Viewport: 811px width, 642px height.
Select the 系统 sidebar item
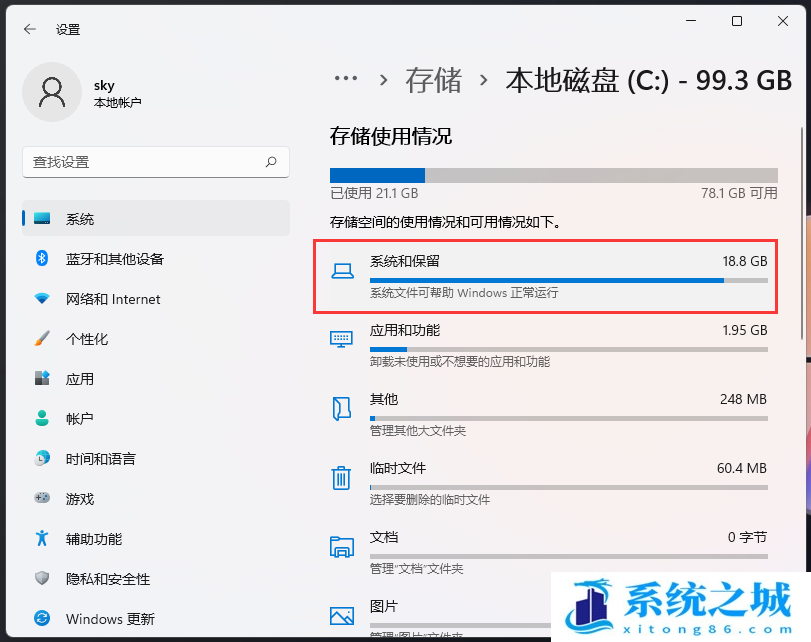coord(80,219)
